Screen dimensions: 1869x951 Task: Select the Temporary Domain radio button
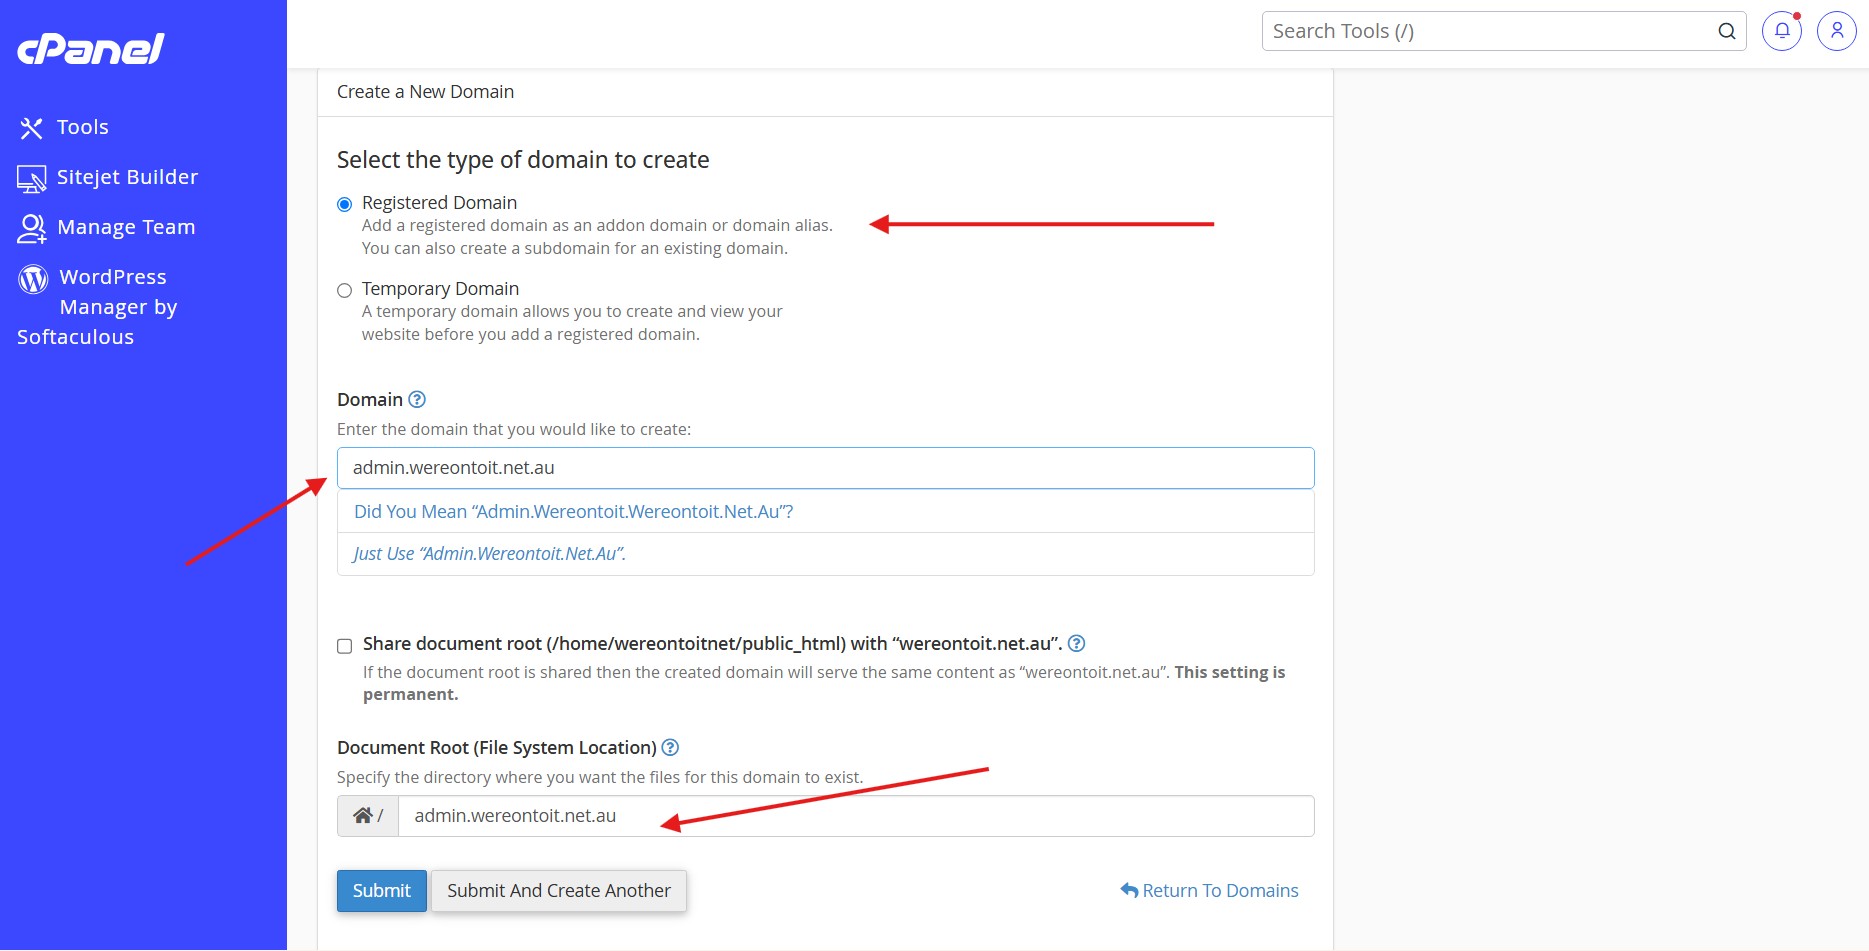(x=345, y=290)
